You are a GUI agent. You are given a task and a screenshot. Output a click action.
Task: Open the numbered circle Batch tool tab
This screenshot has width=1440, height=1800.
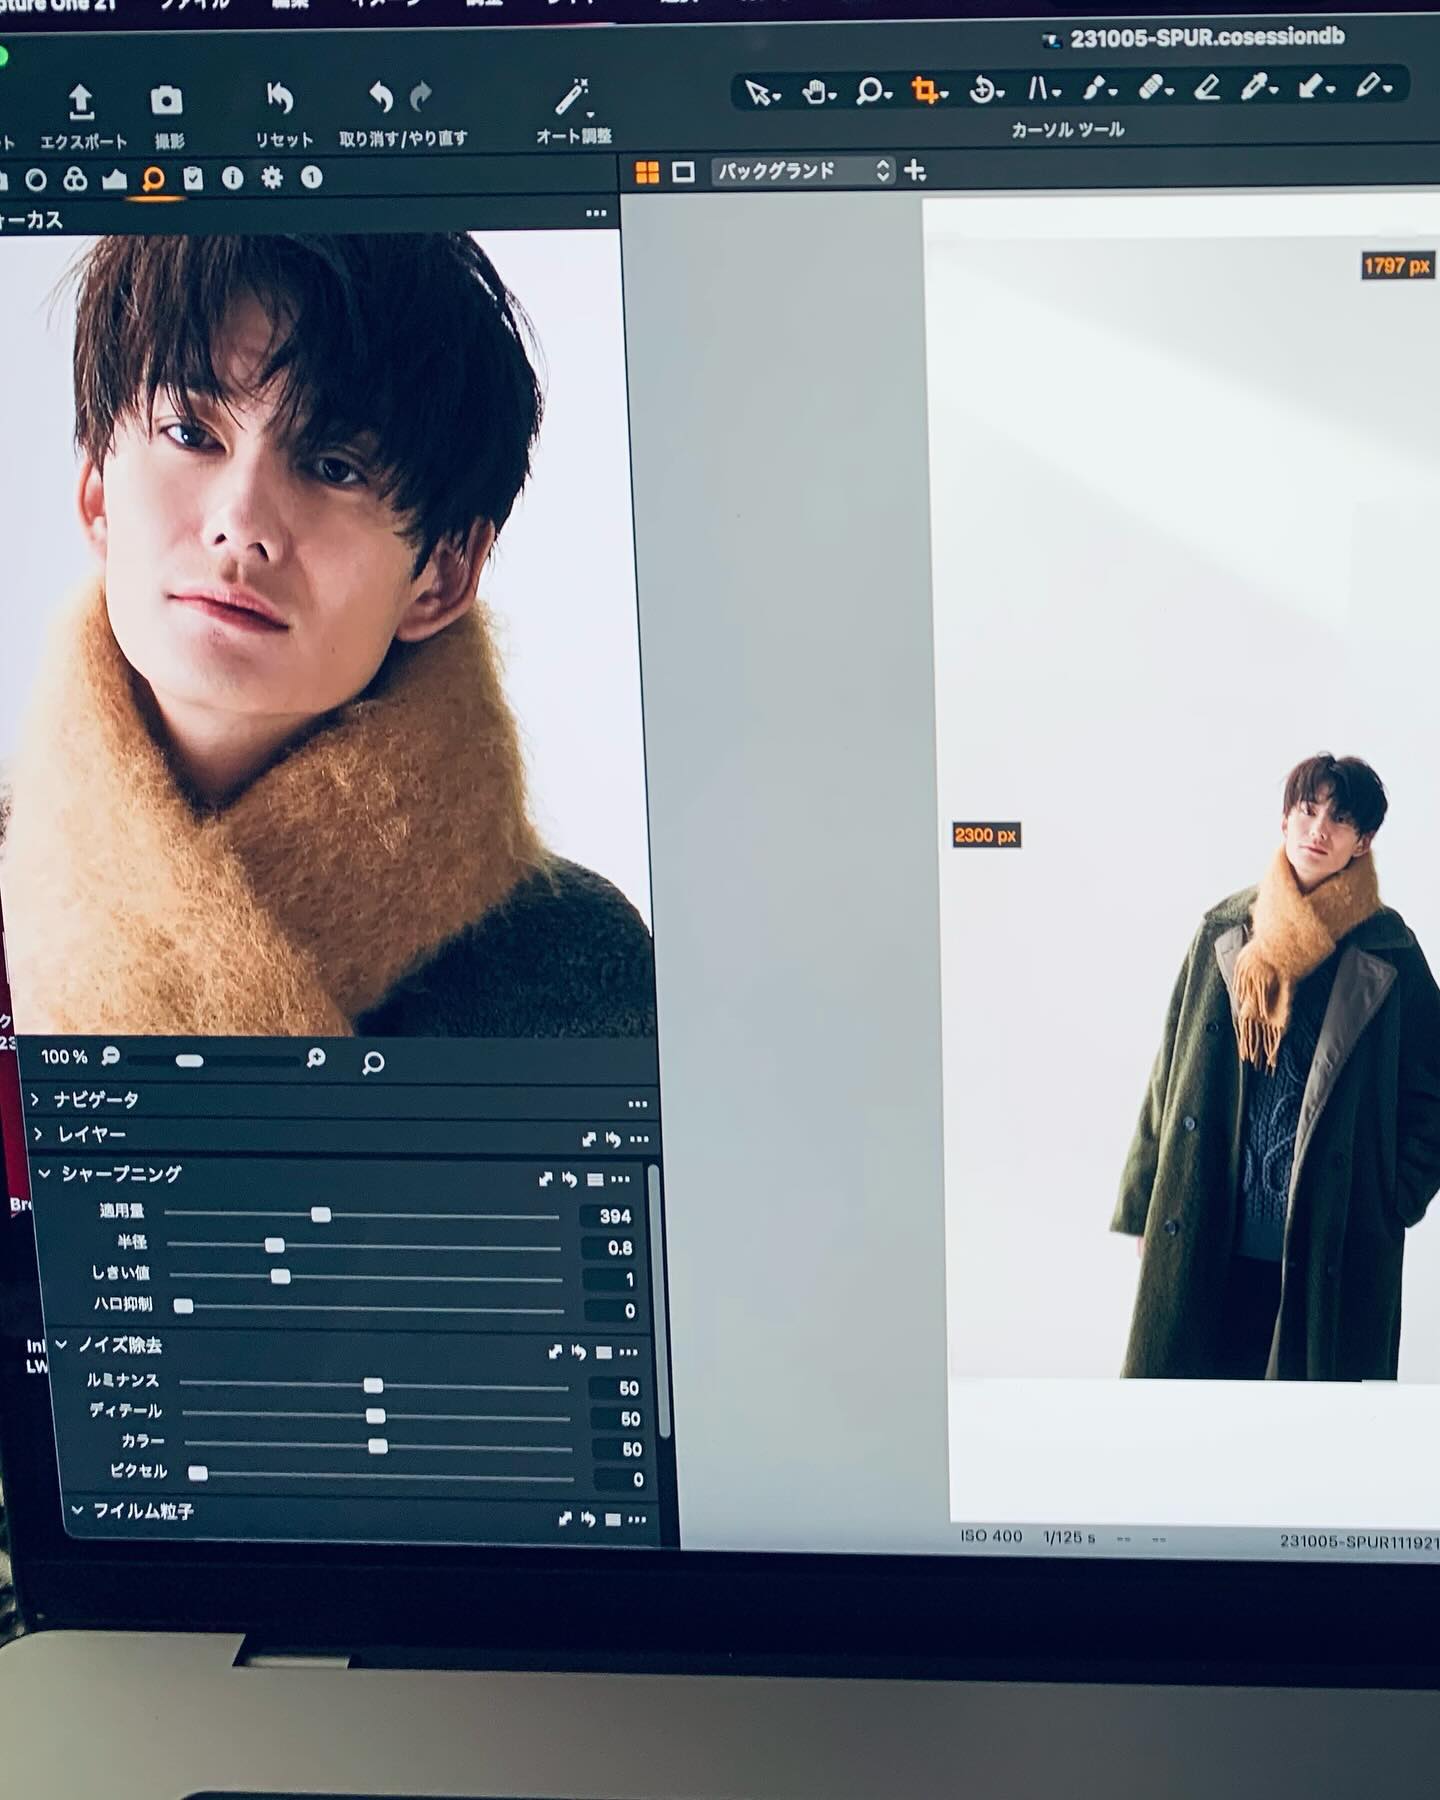click(311, 178)
